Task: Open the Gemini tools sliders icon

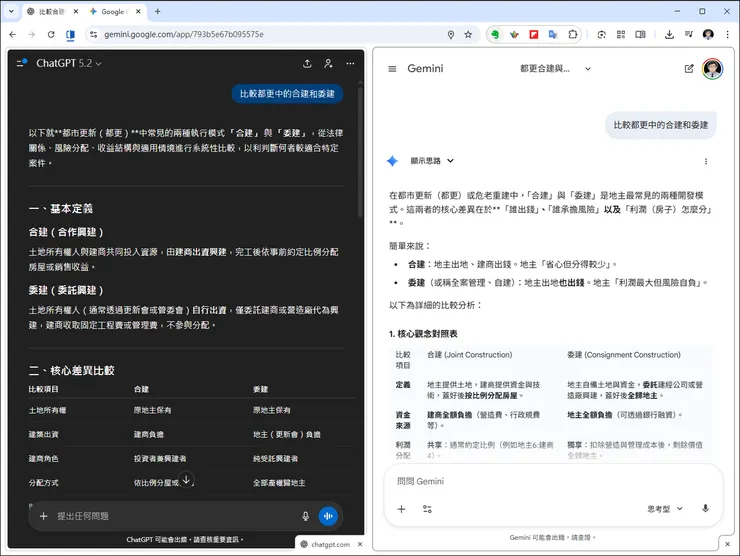Action: (427, 509)
